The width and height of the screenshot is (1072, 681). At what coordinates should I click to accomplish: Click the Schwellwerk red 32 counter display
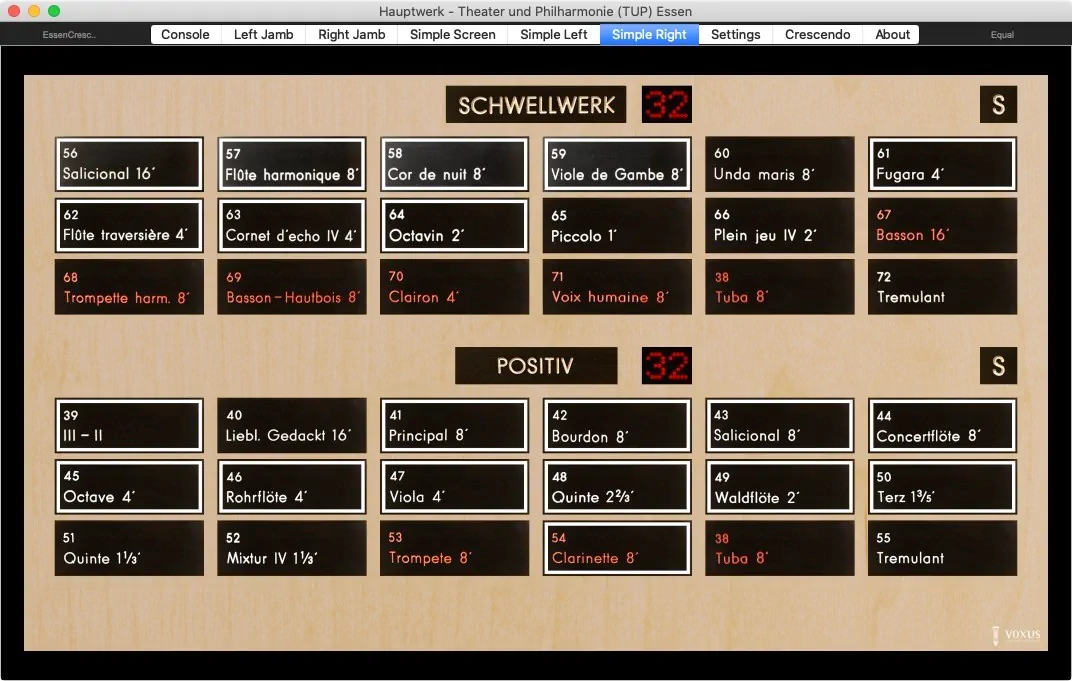pyautogui.click(x=666, y=105)
